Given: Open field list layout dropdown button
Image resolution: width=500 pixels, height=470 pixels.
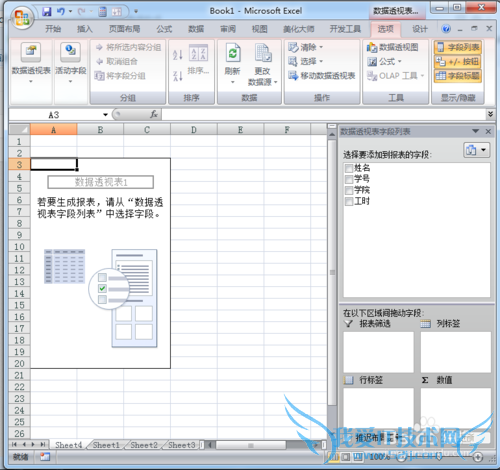Looking at the screenshot, I should click(x=477, y=150).
